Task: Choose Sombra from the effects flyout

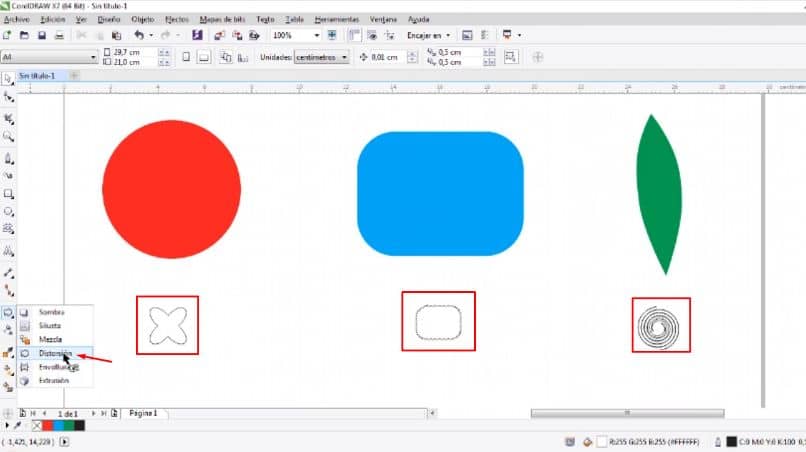Action: pyautogui.click(x=56, y=312)
